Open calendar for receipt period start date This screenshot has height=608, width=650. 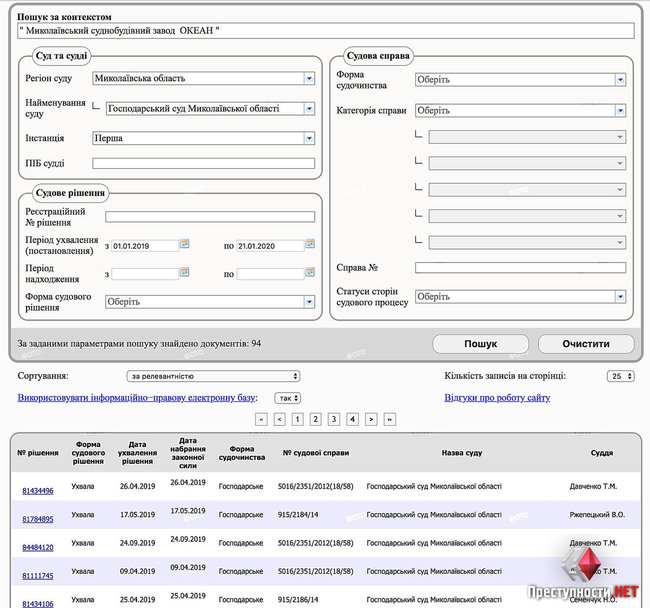pos(184,272)
